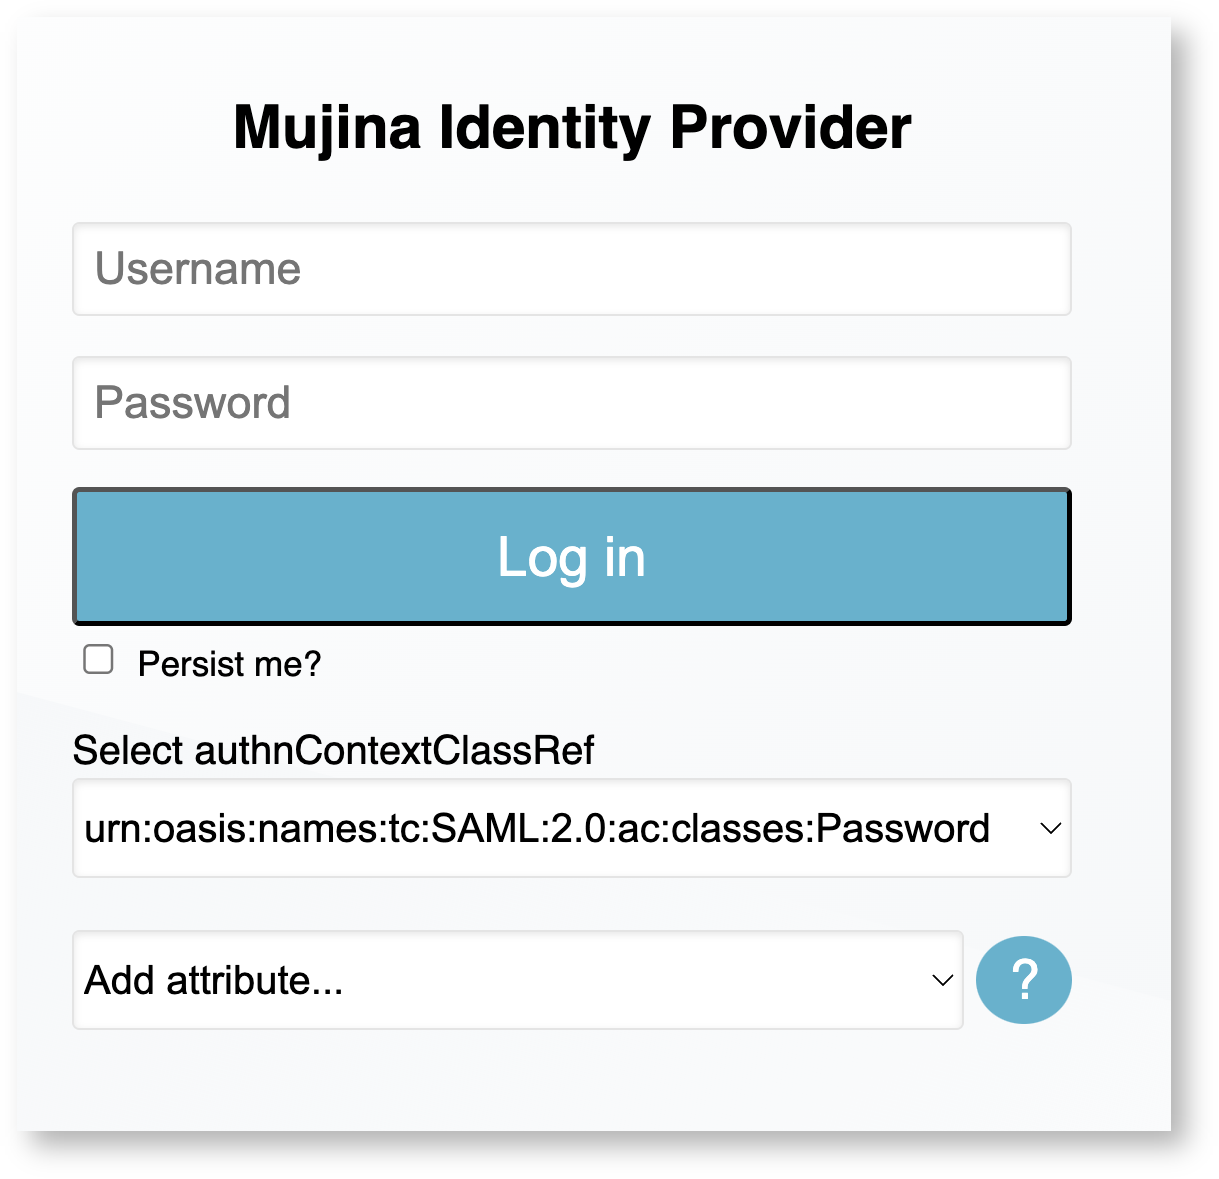Click the 'Username' placeholder text
The image size is (1219, 1179).
pos(198,269)
